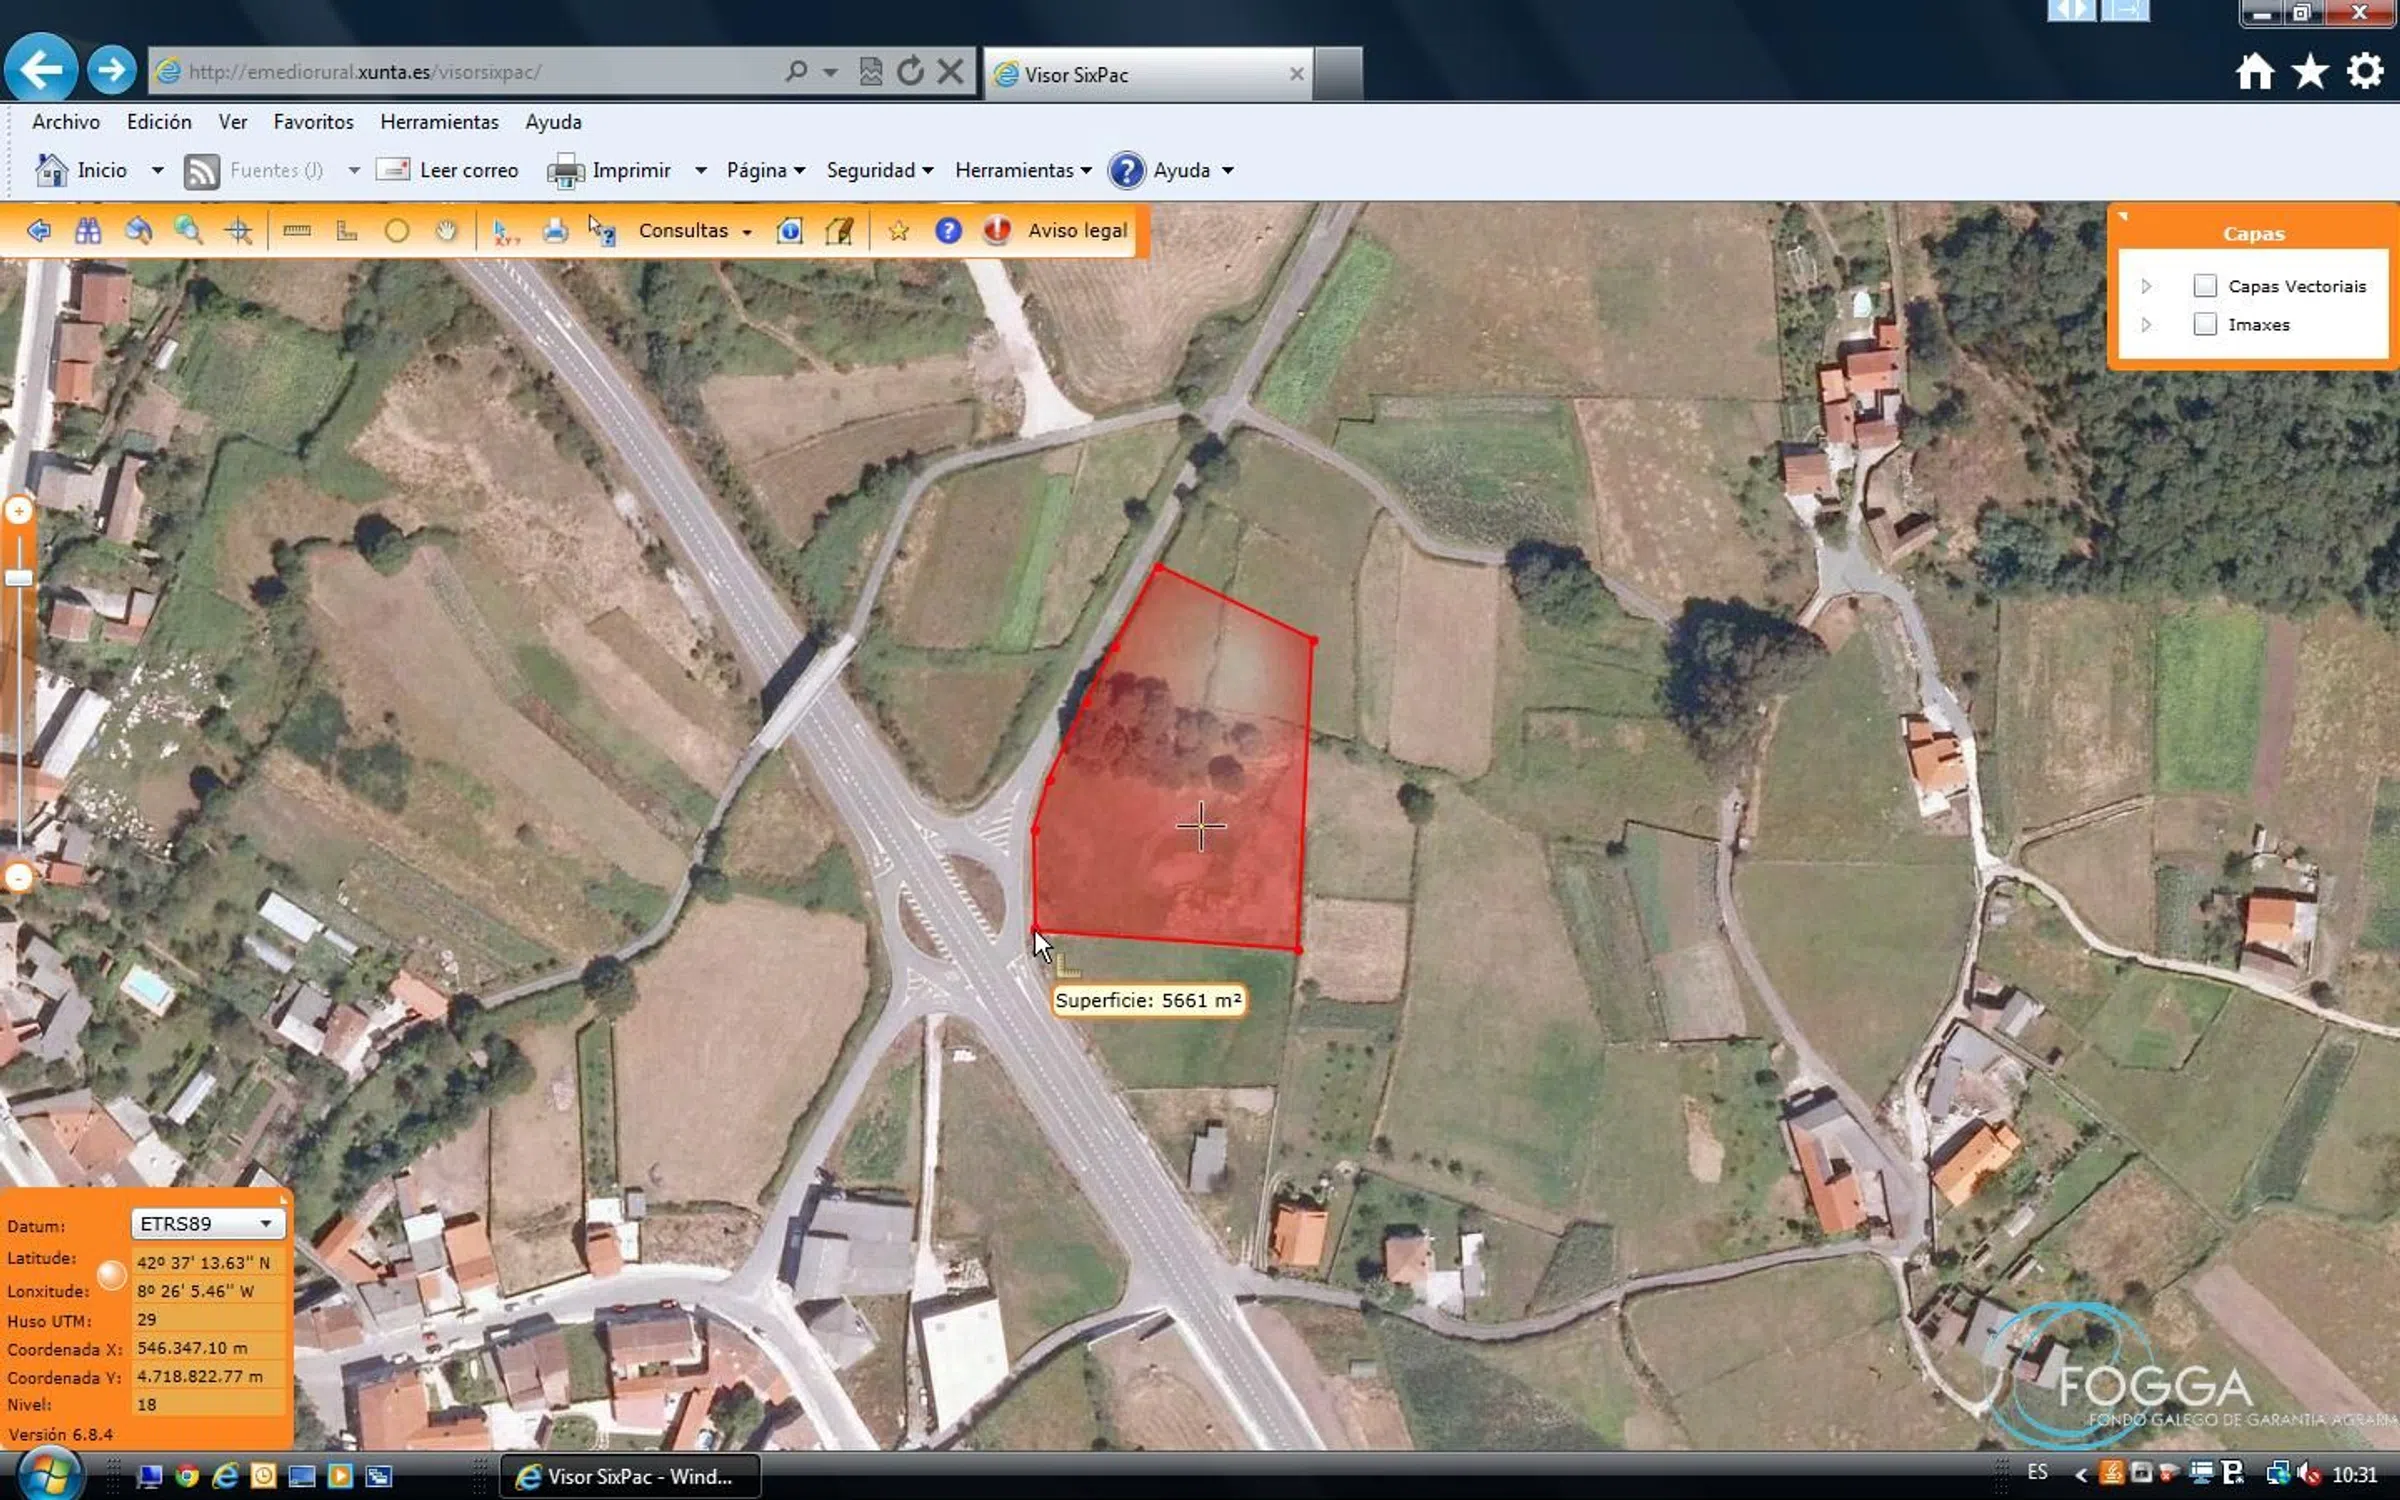Click the Aviso legal button
This screenshot has width=2400, height=1500.
[x=1076, y=231]
